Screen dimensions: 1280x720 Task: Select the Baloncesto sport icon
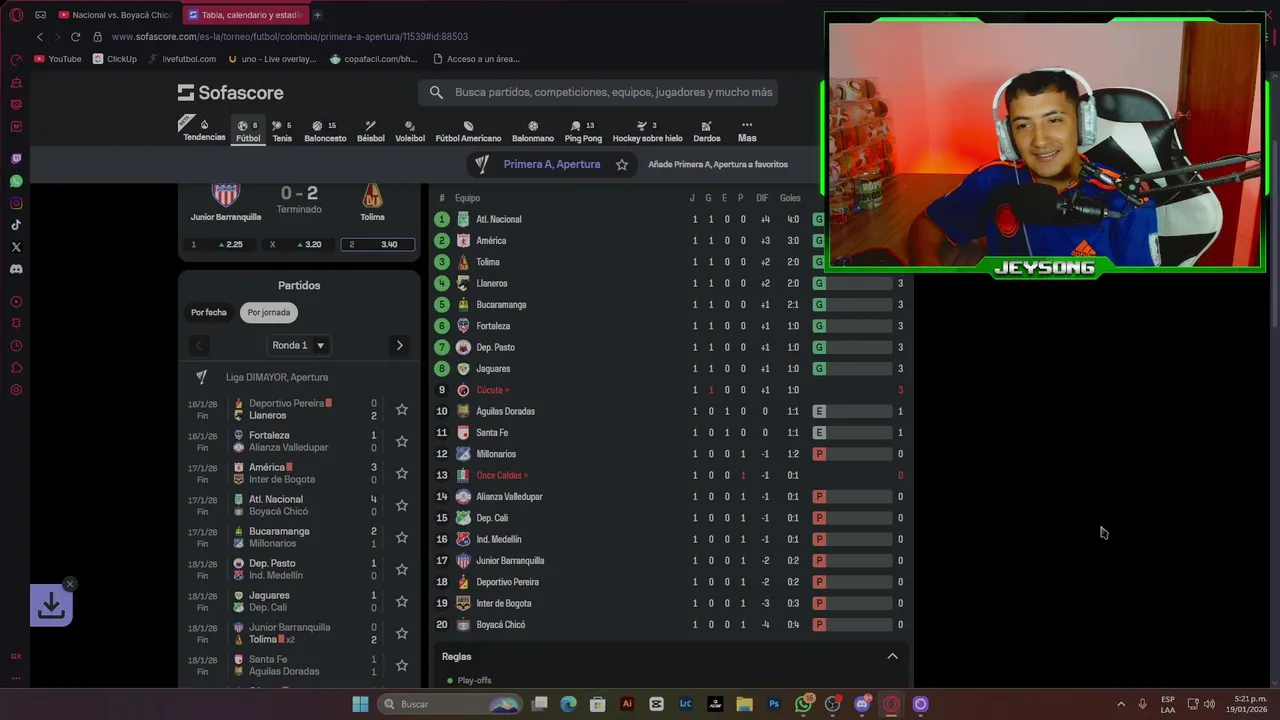pyautogui.click(x=325, y=132)
